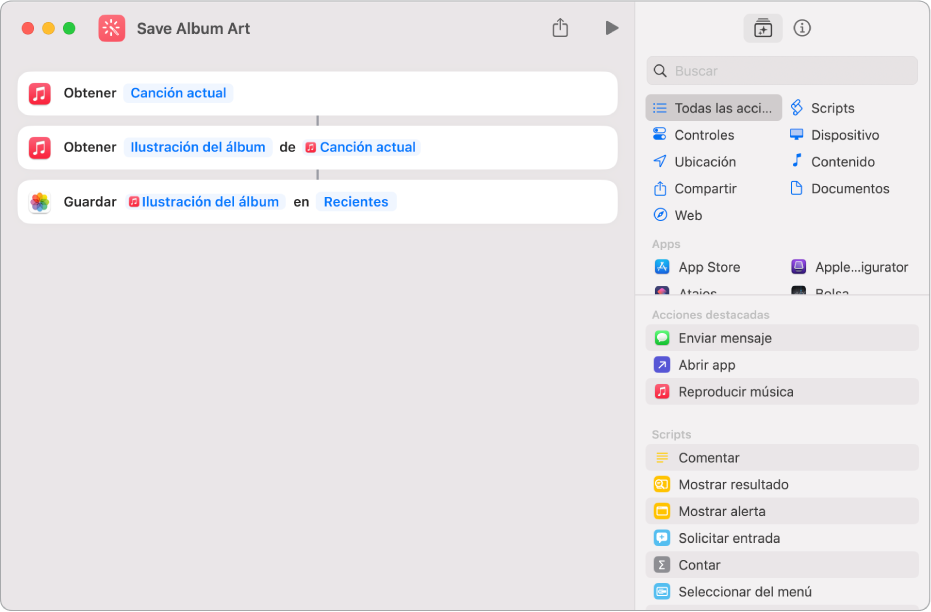
Task: Run the Save Album Art shortcut
Action: (x=611, y=28)
